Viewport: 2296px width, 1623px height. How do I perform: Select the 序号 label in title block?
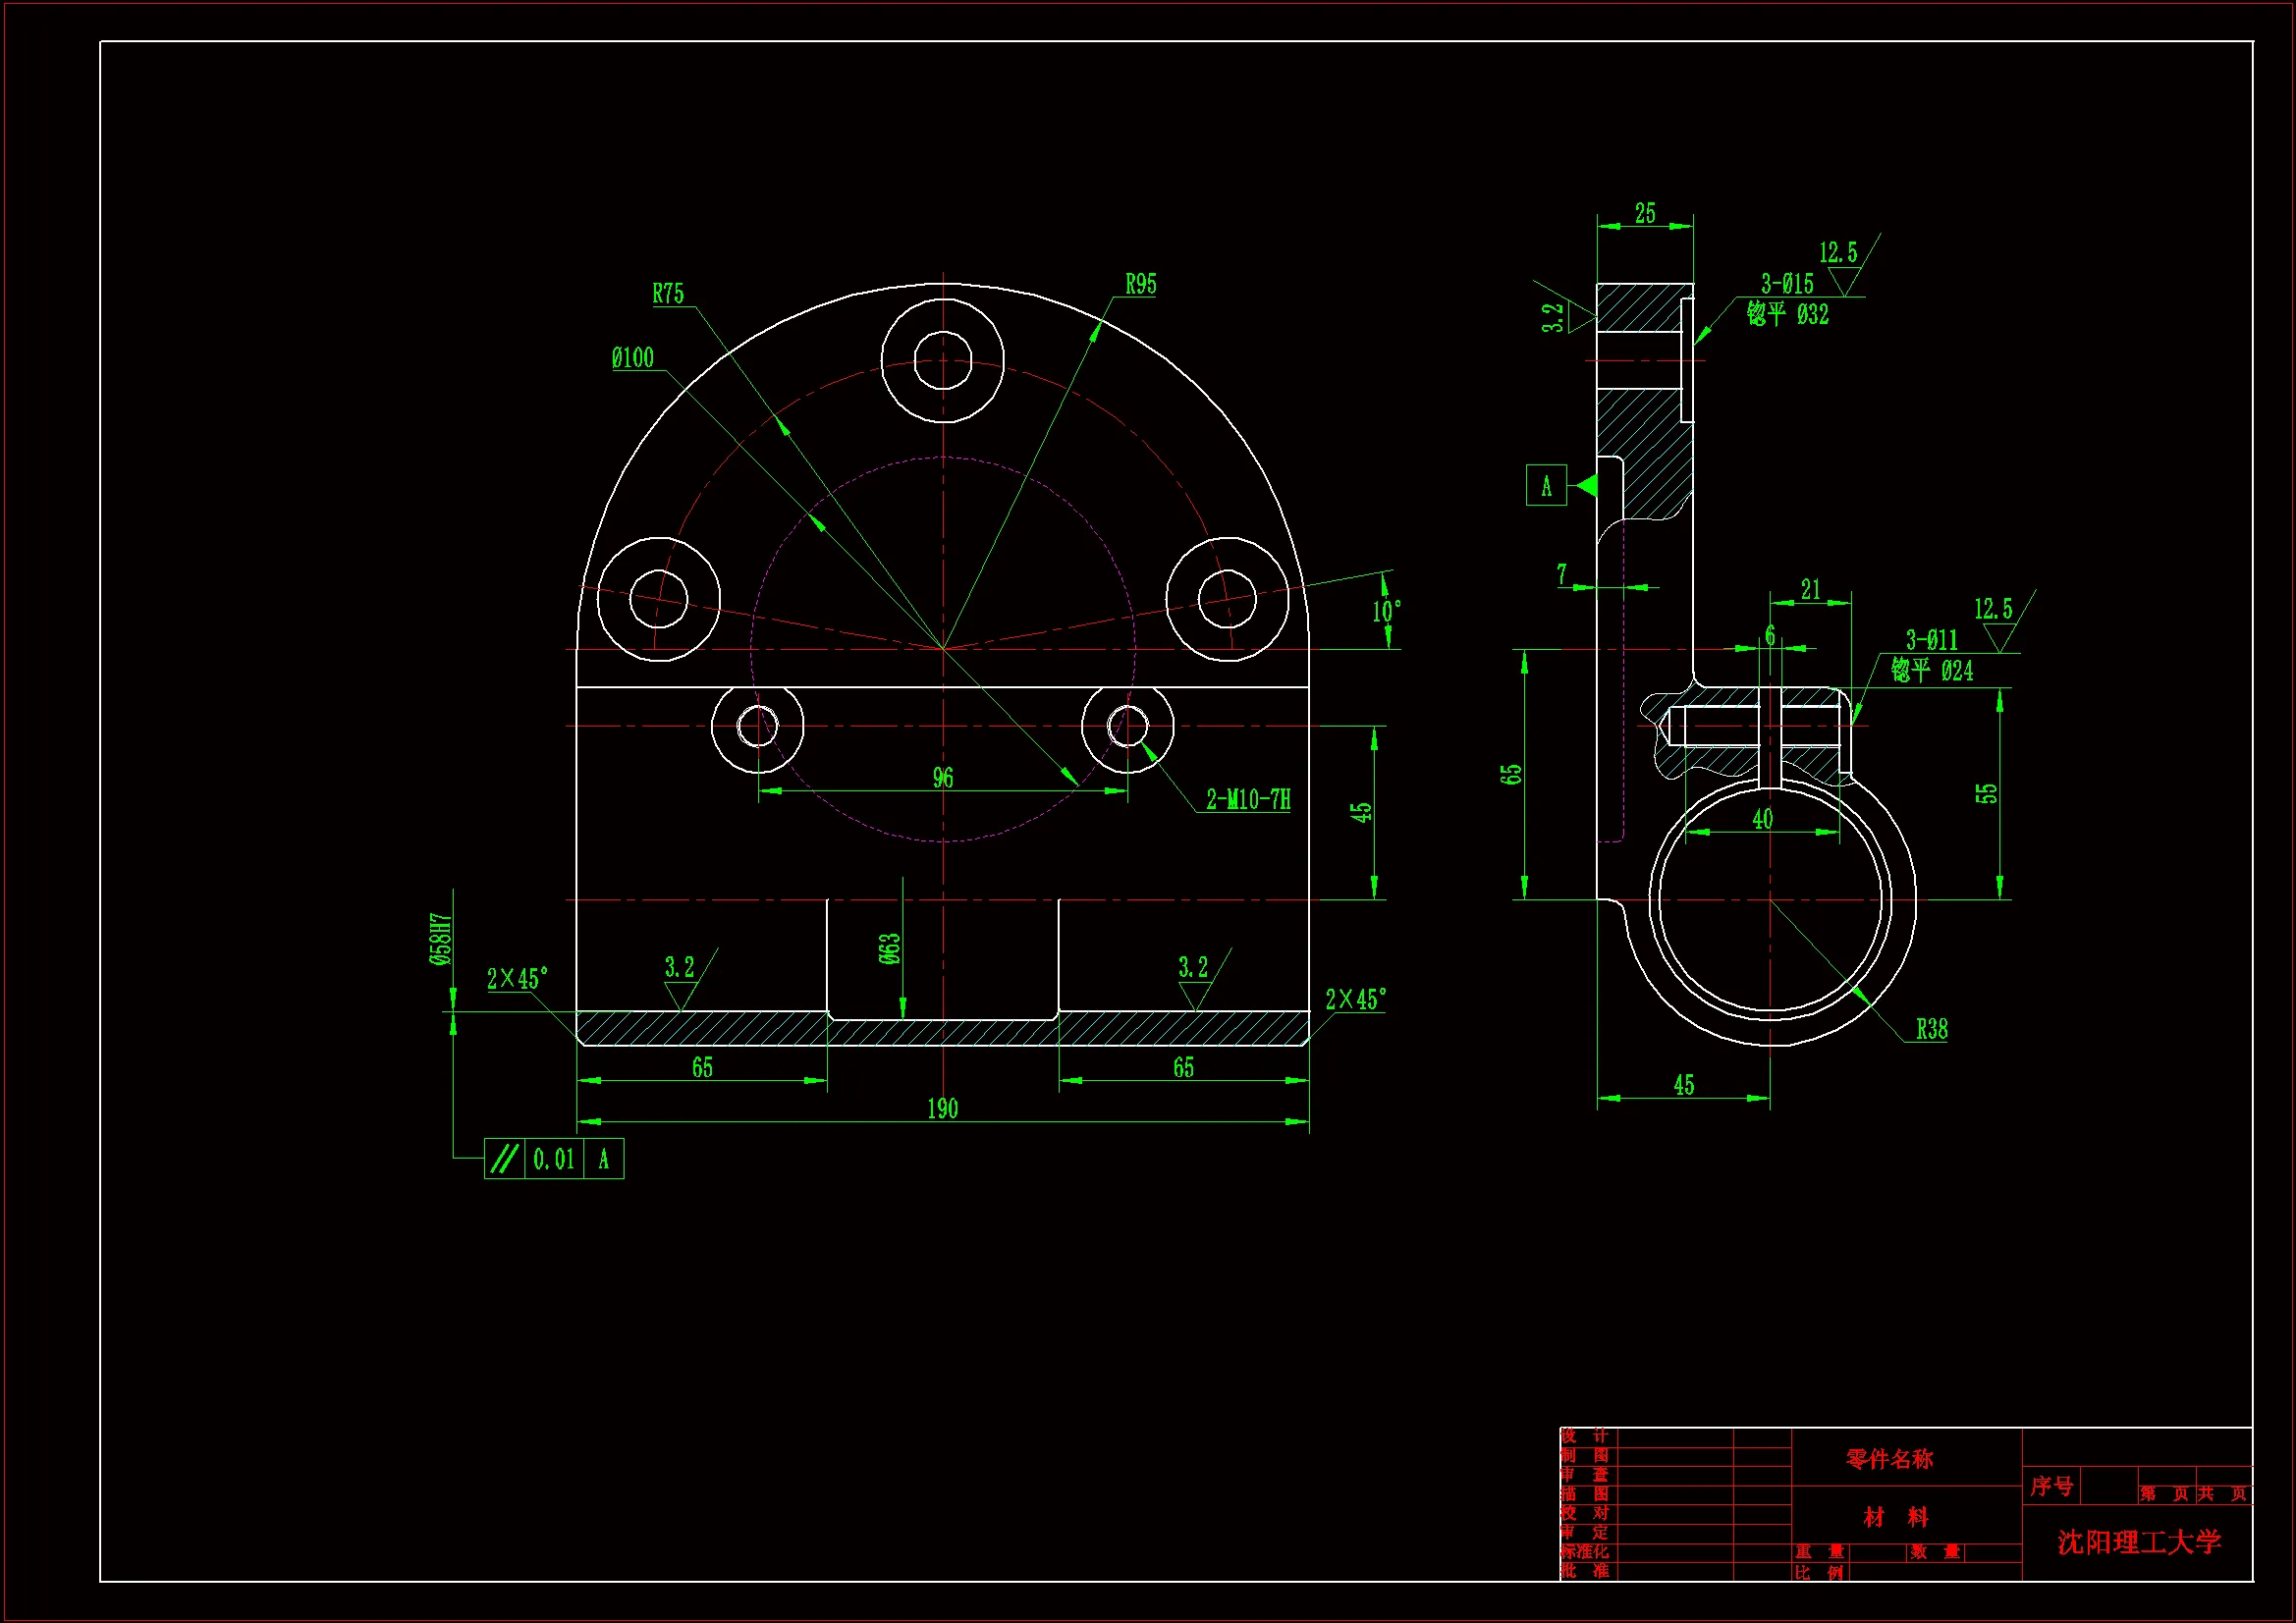[x=2051, y=1486]
